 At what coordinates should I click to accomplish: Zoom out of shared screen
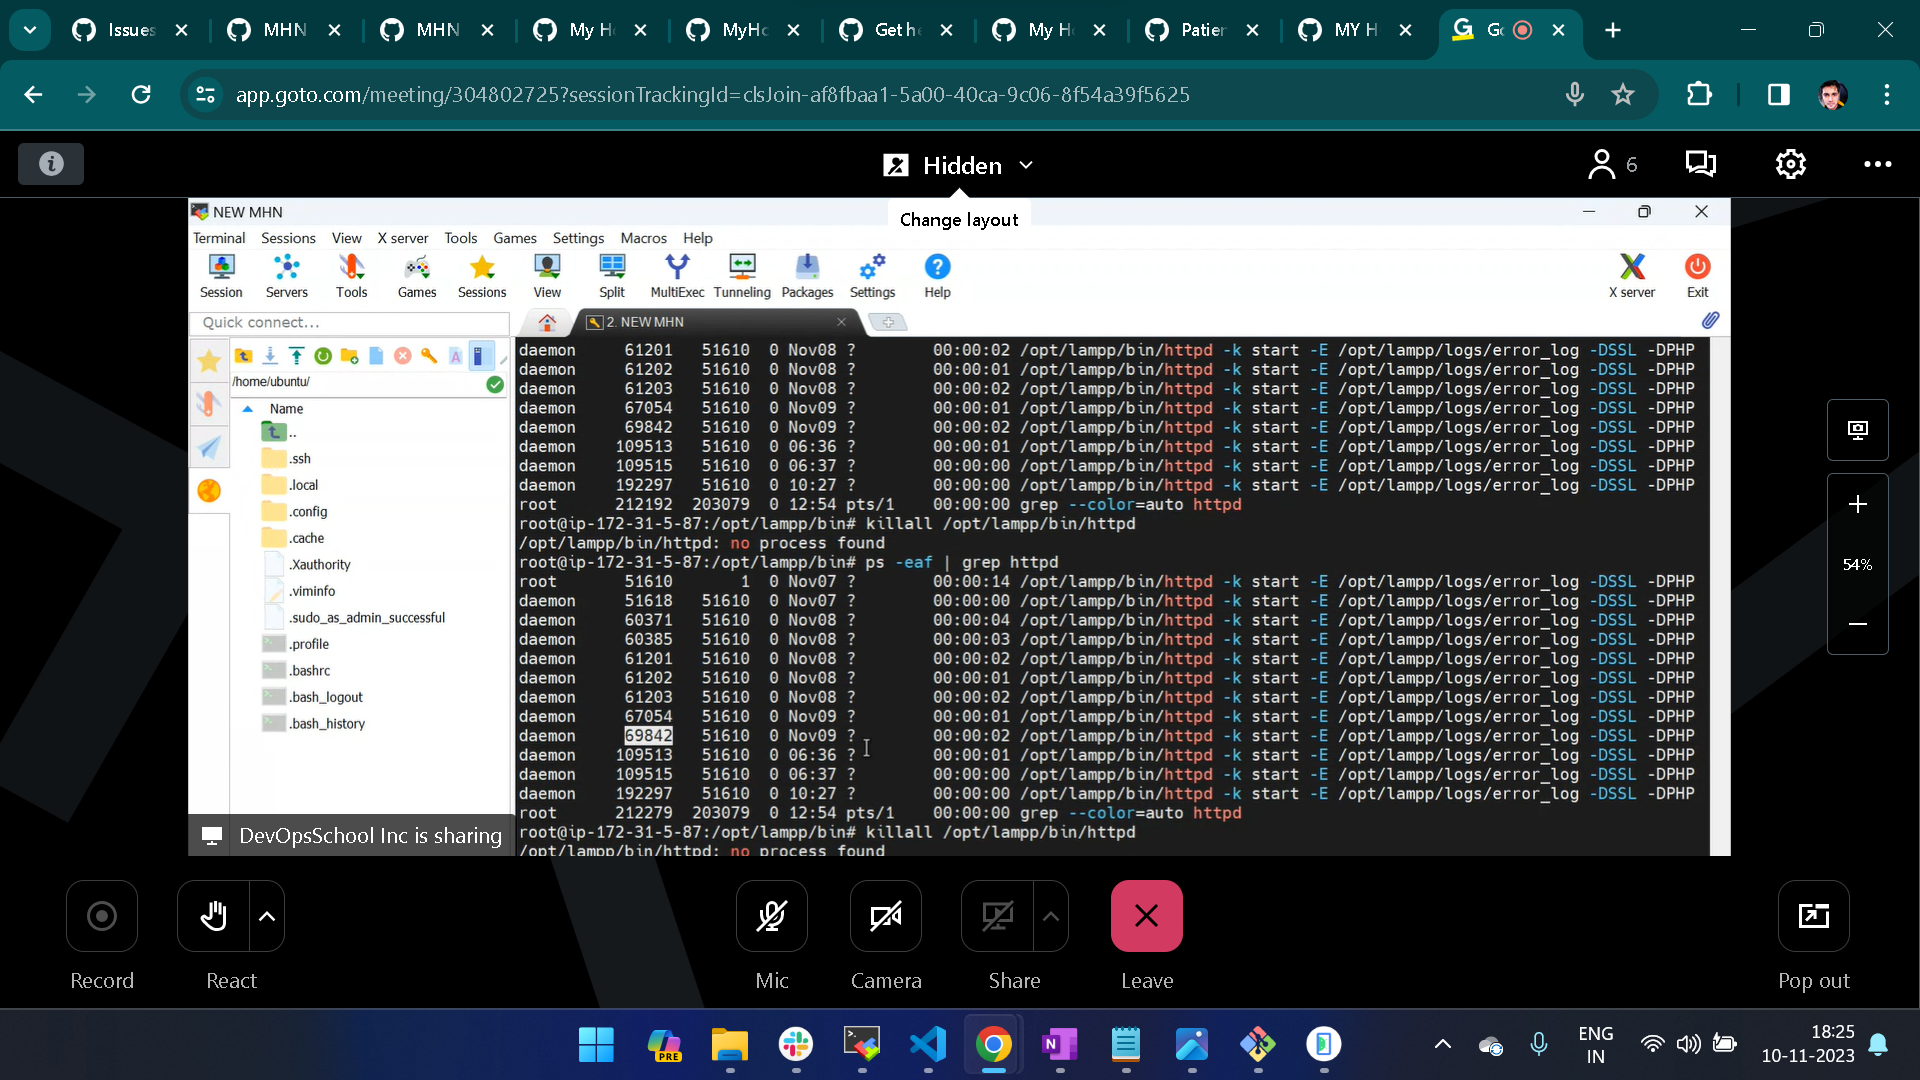(x=1857, y=624)
